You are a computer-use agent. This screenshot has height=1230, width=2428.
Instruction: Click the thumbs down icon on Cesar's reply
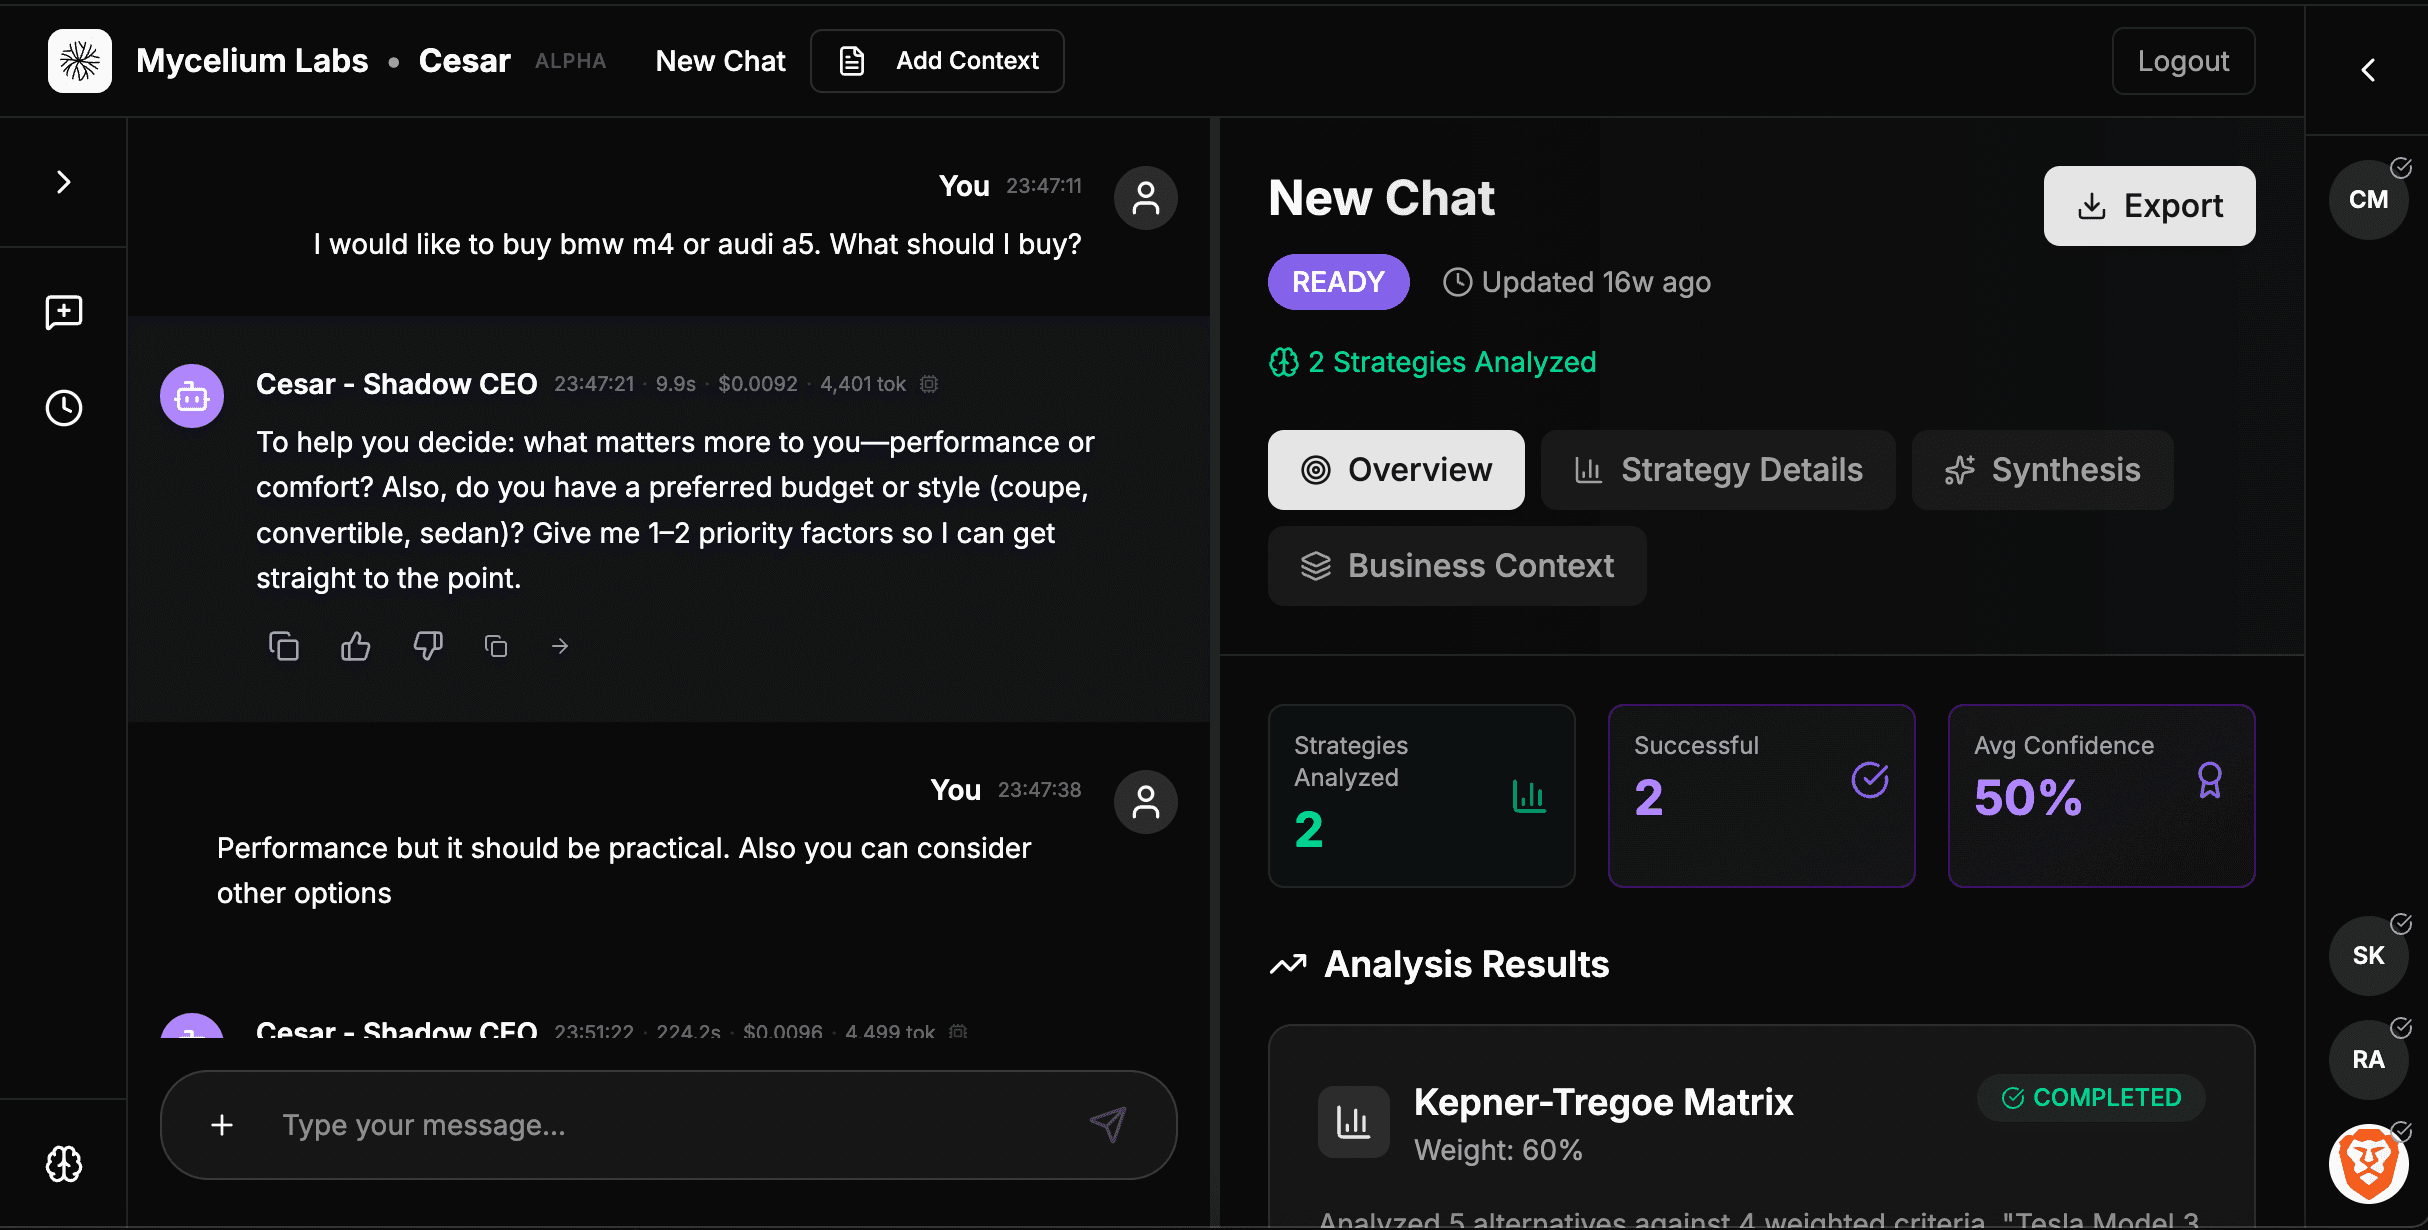pos(428,646)
